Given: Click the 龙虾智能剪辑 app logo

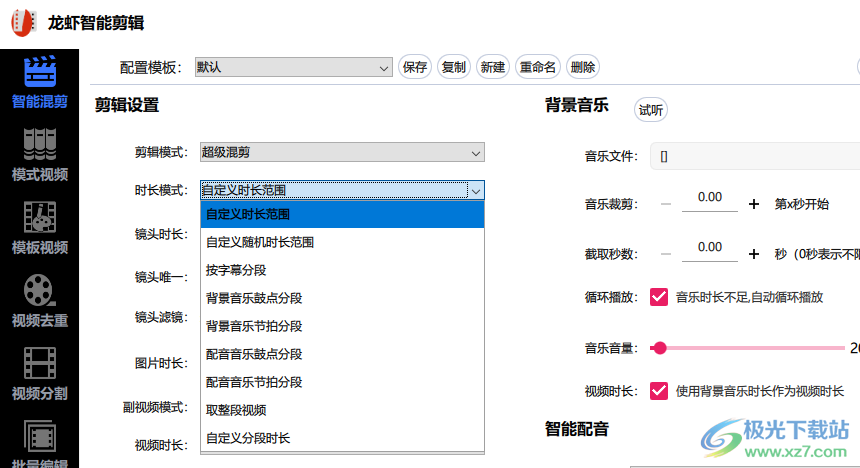Looking at the screenshot, I should coord(24,22).
